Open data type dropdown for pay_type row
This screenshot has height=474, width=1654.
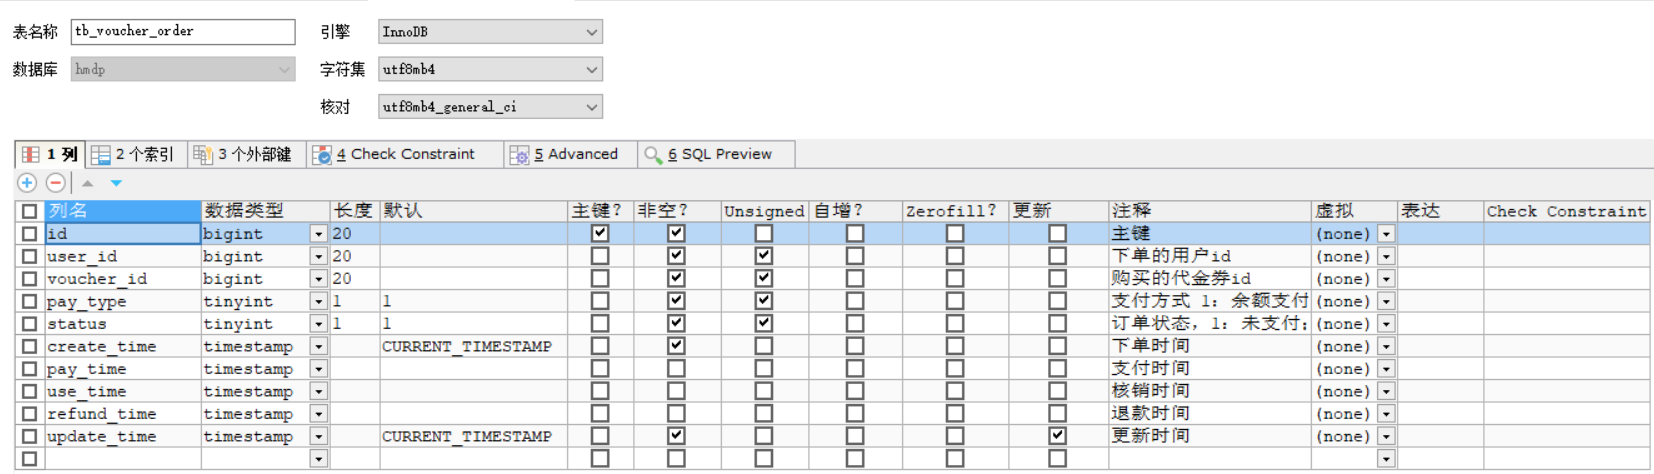319,301
